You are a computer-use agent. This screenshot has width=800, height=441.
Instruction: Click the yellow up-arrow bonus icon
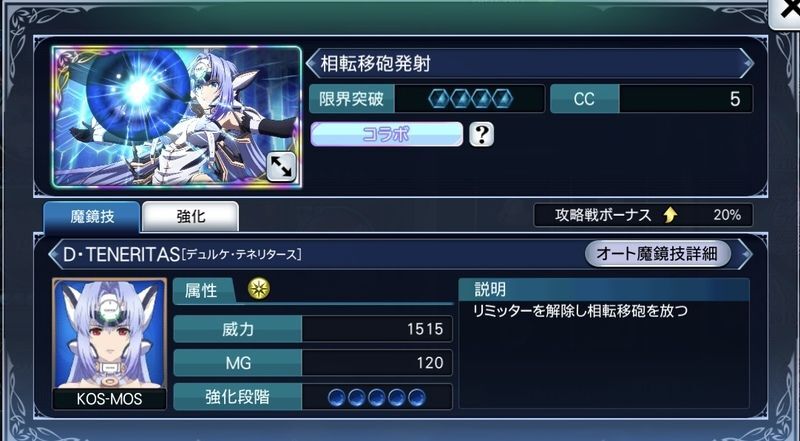point(670,215)
